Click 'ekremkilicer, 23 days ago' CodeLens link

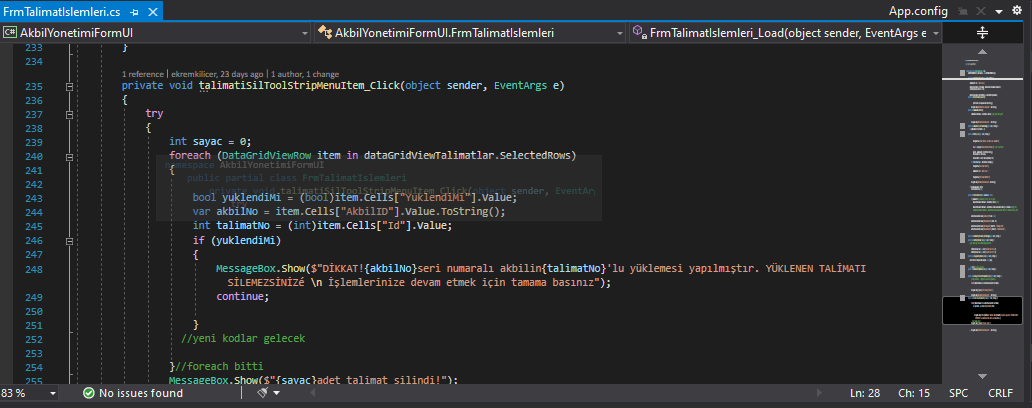pos(217,74)
